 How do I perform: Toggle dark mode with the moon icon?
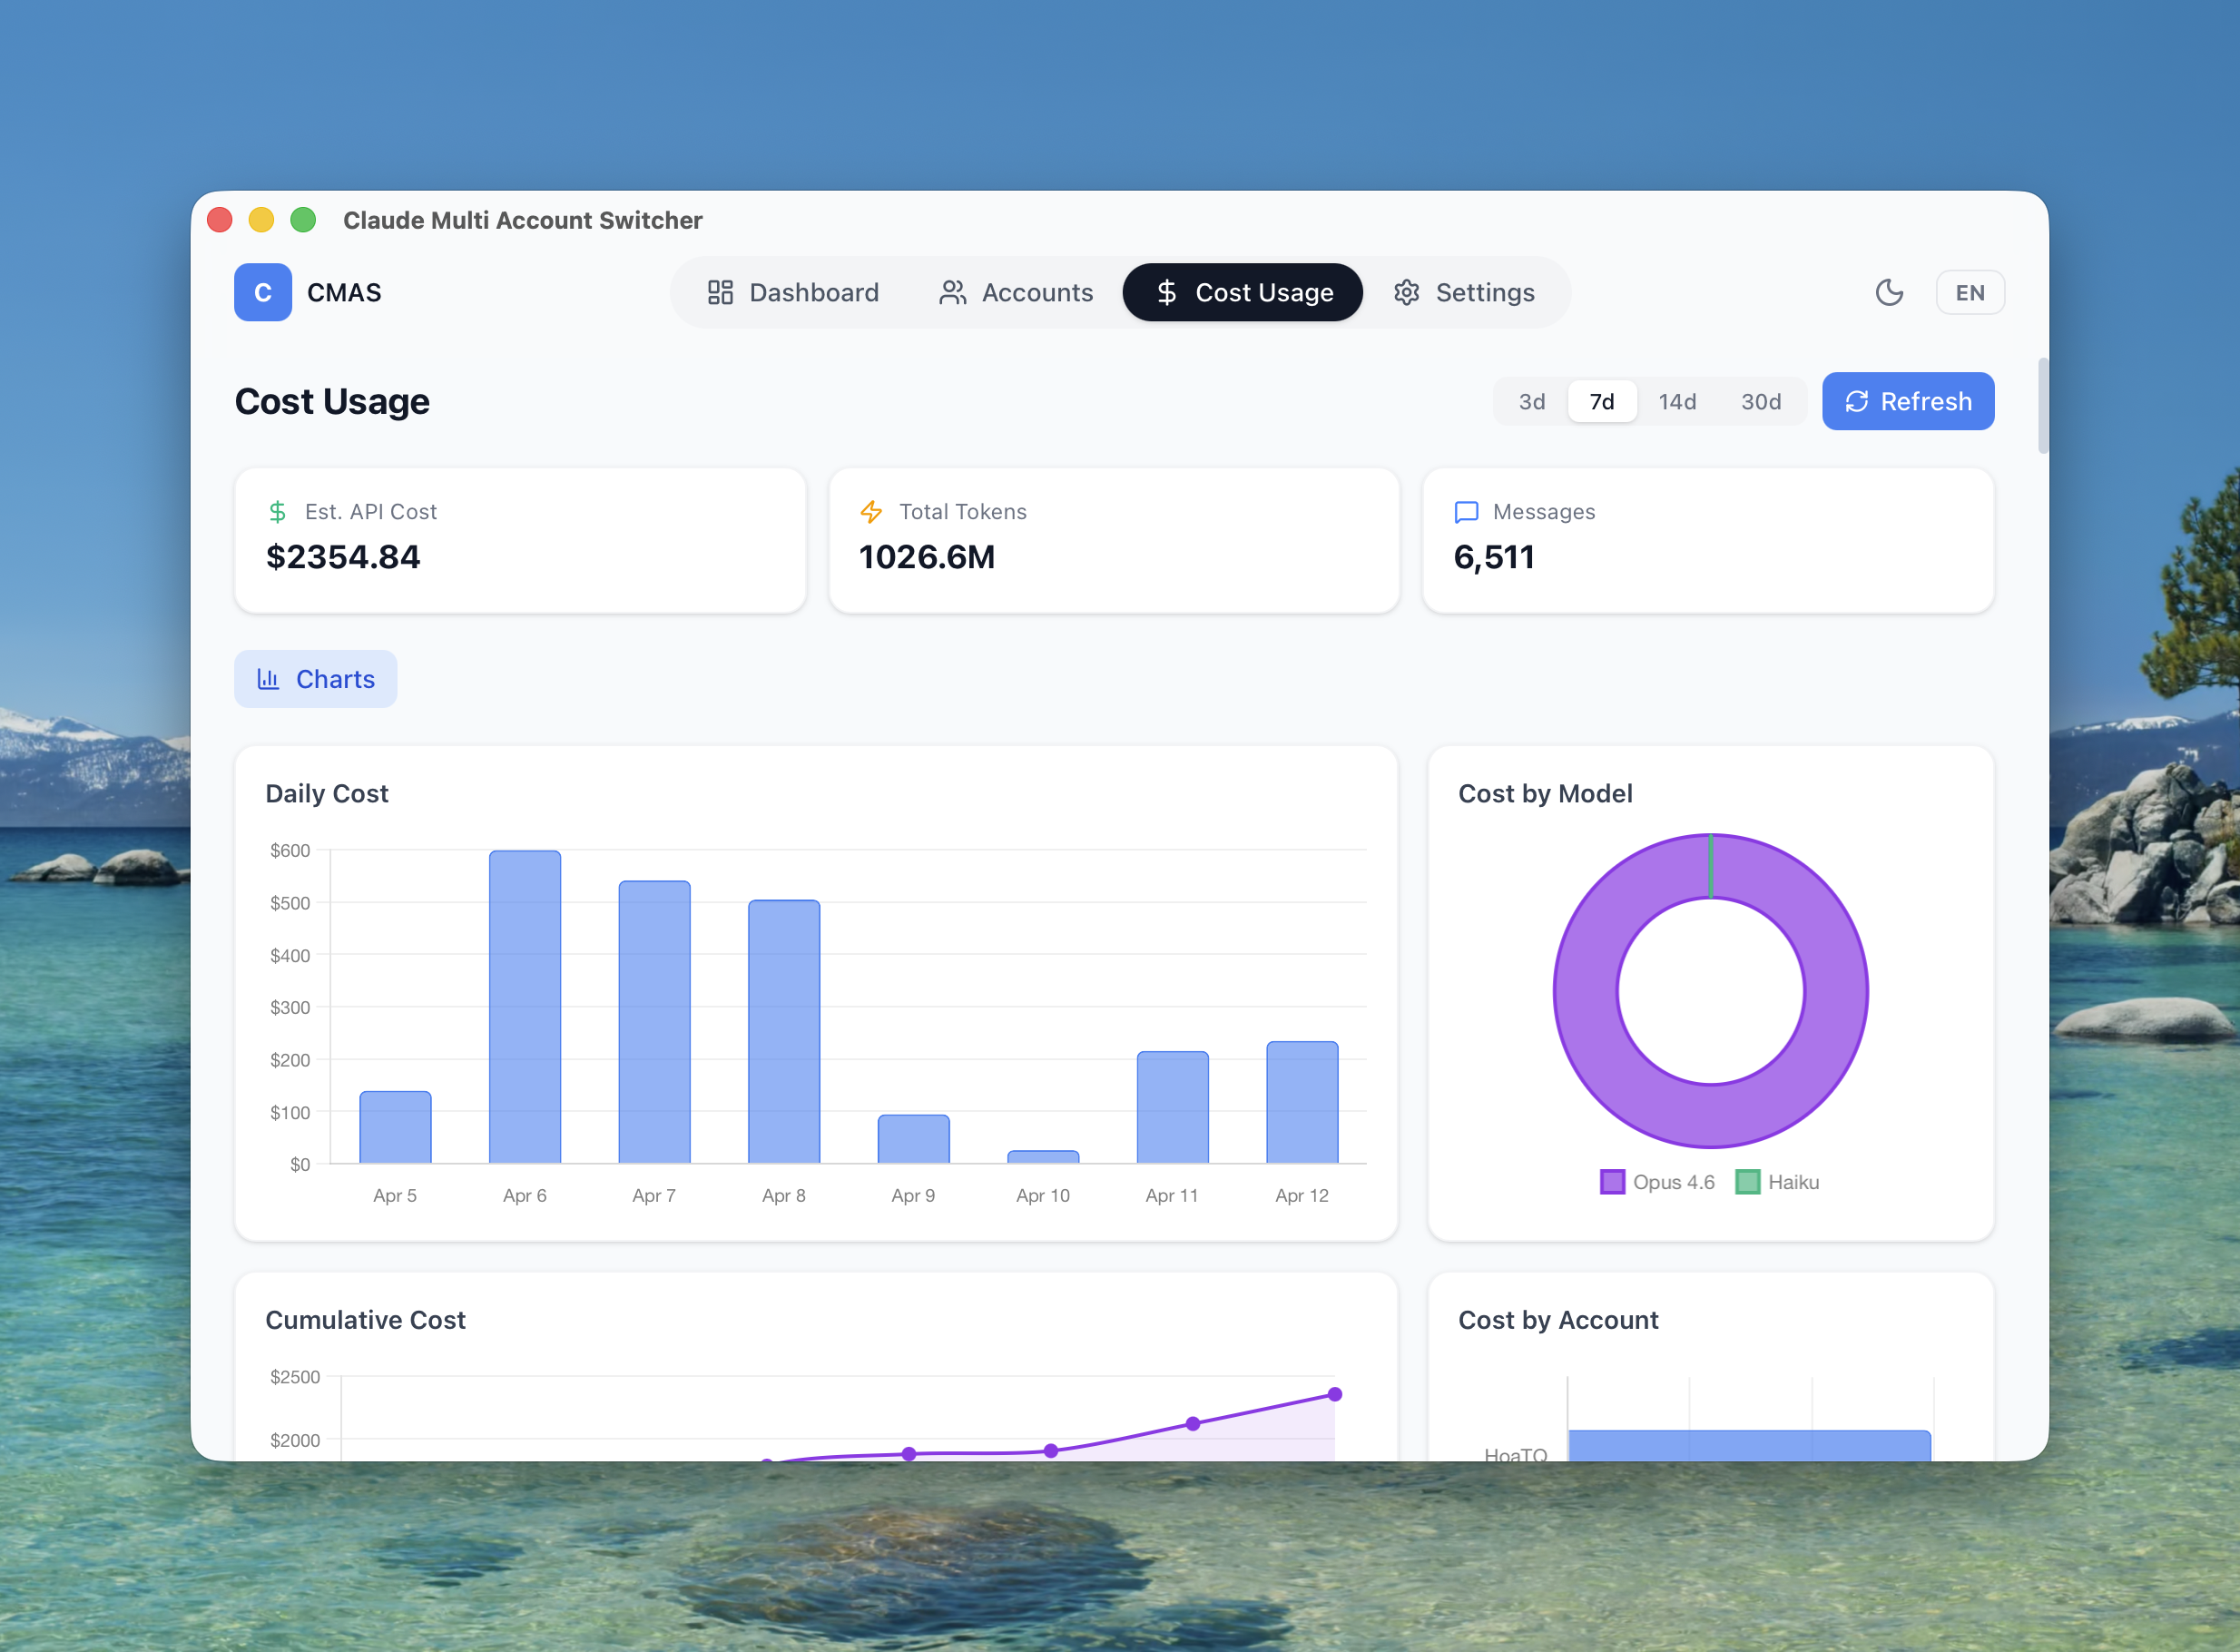pyautogui.click(x=1889, y=292)
